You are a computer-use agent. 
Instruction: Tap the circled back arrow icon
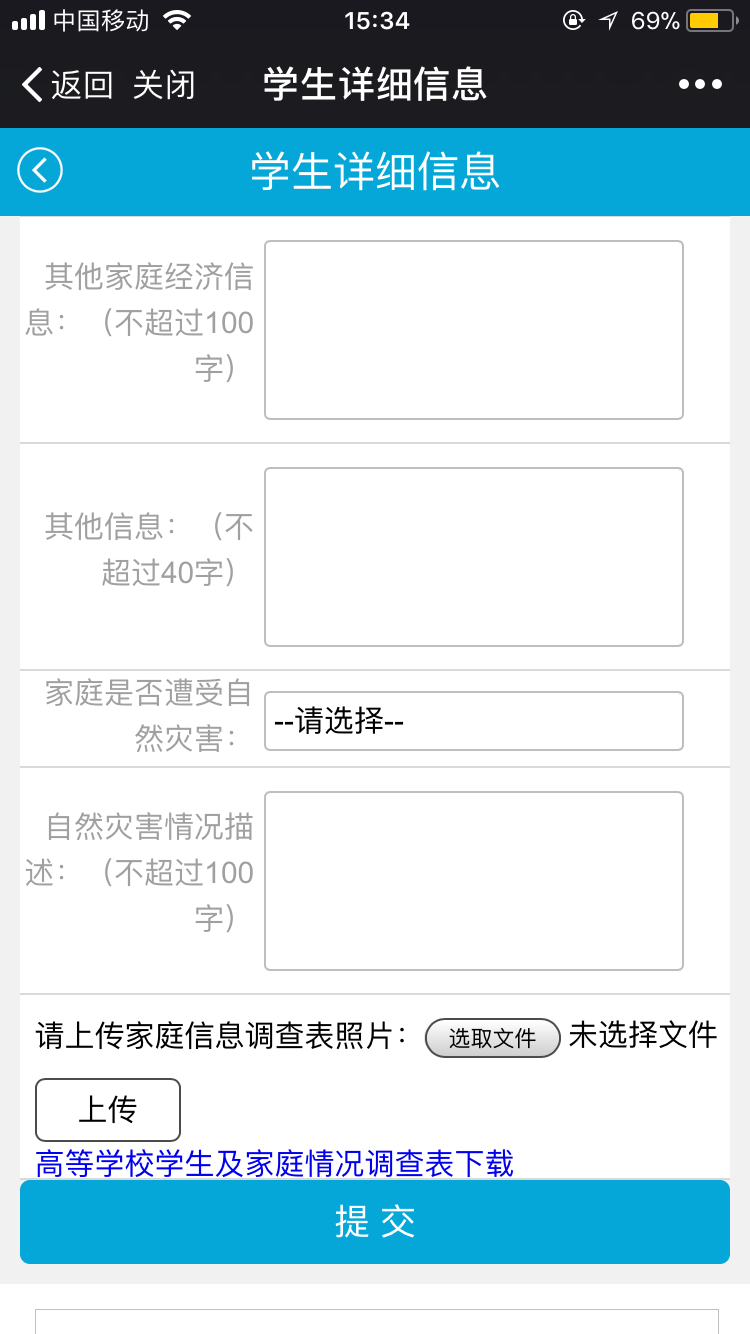(x=40, y=171)
